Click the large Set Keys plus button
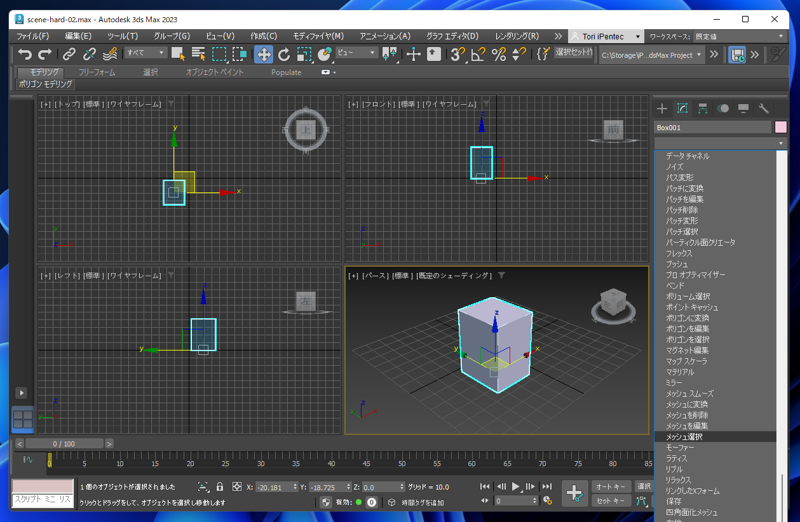 coord(575,493)
